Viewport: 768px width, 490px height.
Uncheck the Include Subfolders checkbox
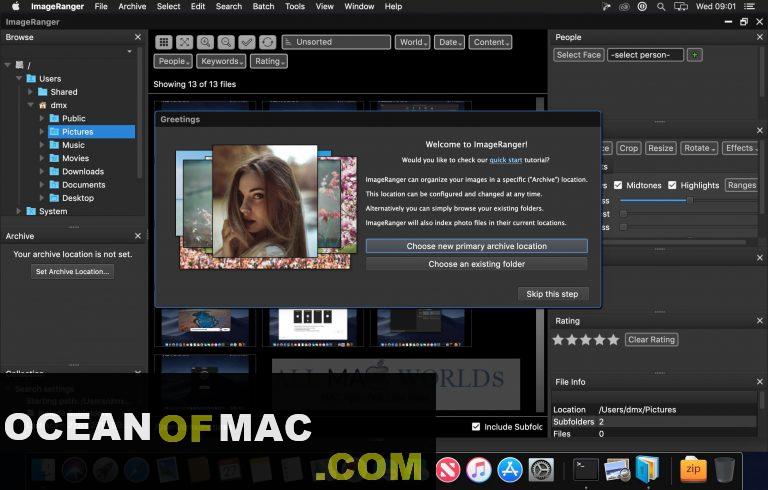point(476,426)
